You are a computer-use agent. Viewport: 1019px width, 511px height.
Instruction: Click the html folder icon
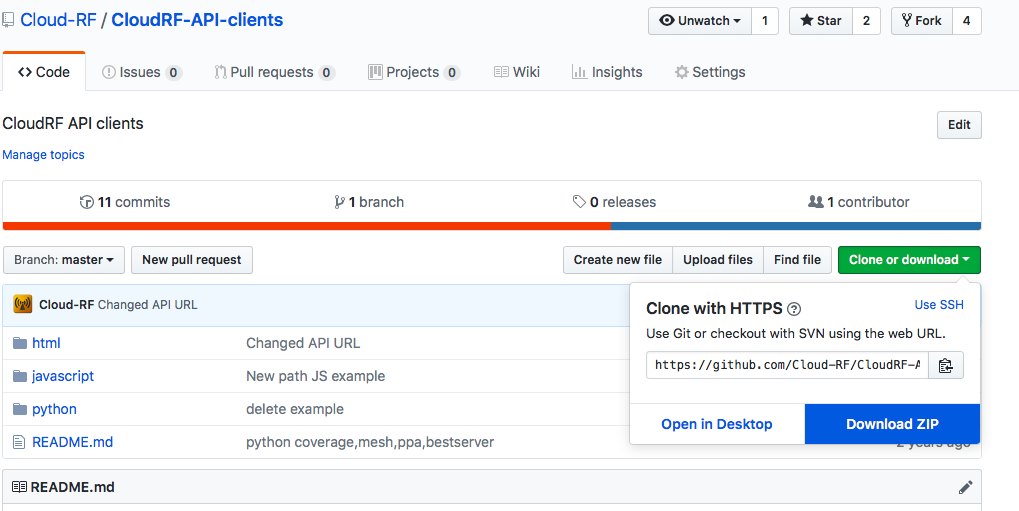pyautogui.click(x=20, y=343)
